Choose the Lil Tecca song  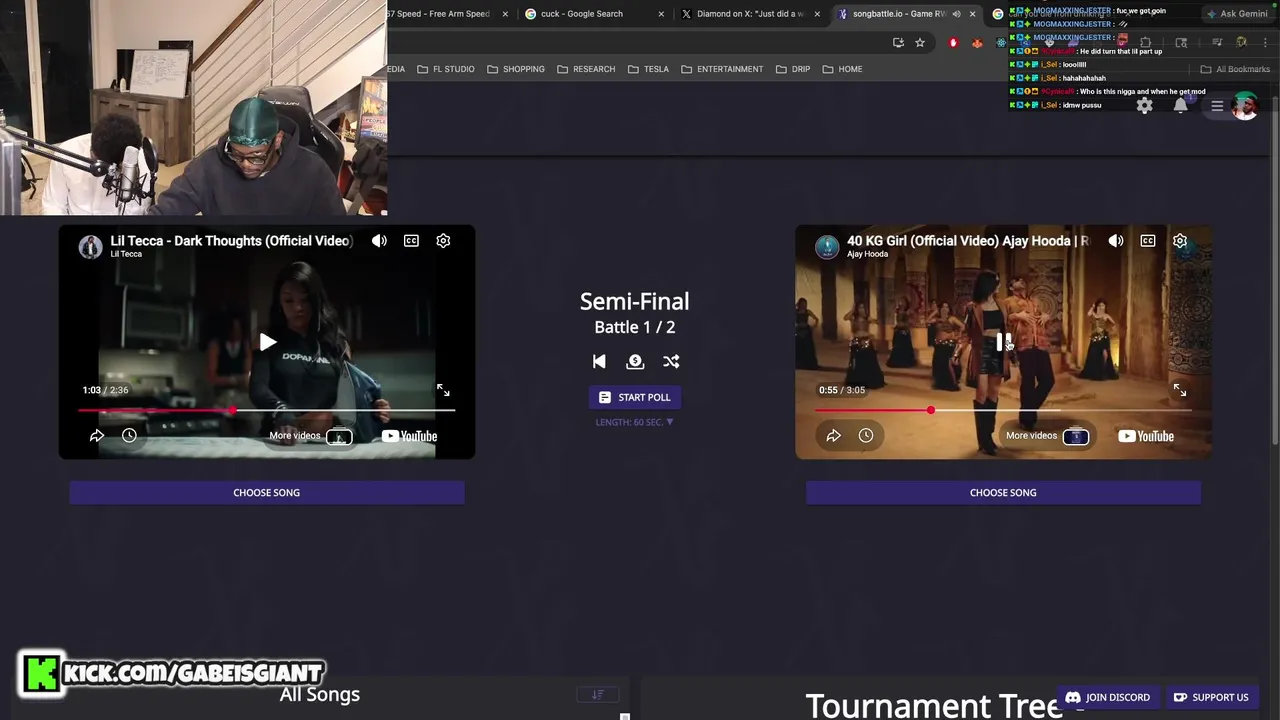click(x=267, y=492)
